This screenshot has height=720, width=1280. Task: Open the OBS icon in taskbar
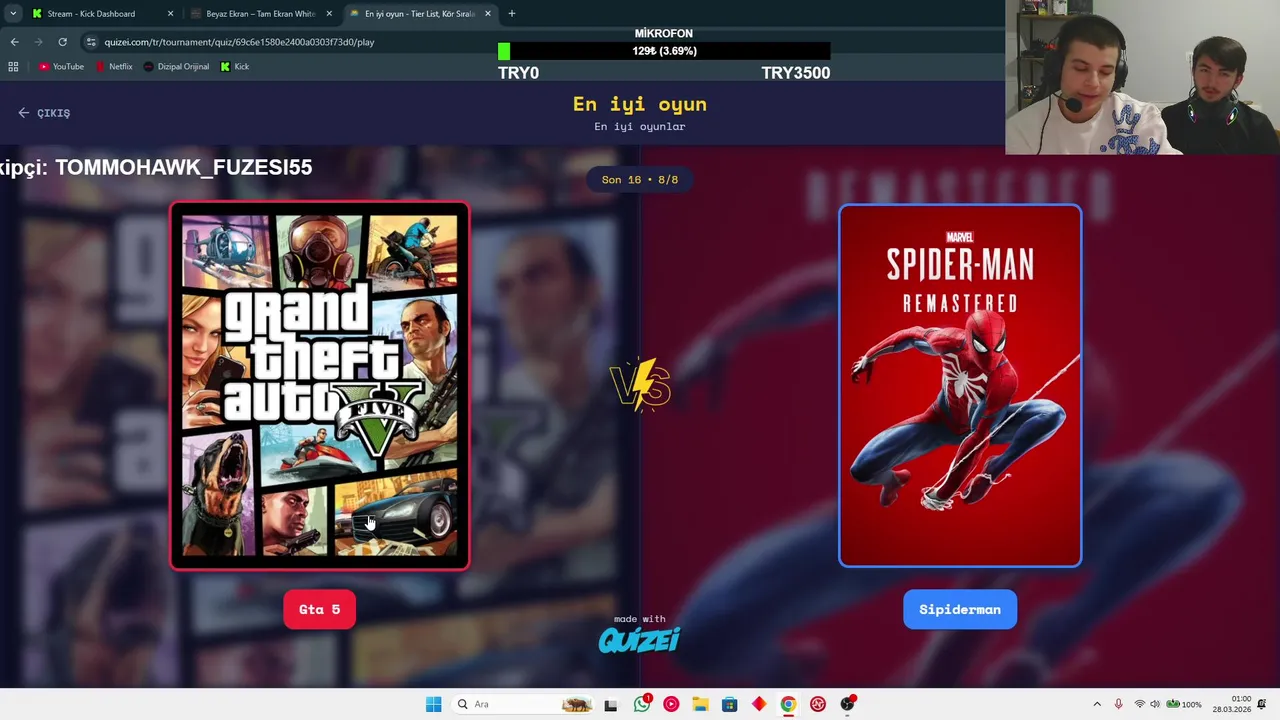tap(847, 704)
